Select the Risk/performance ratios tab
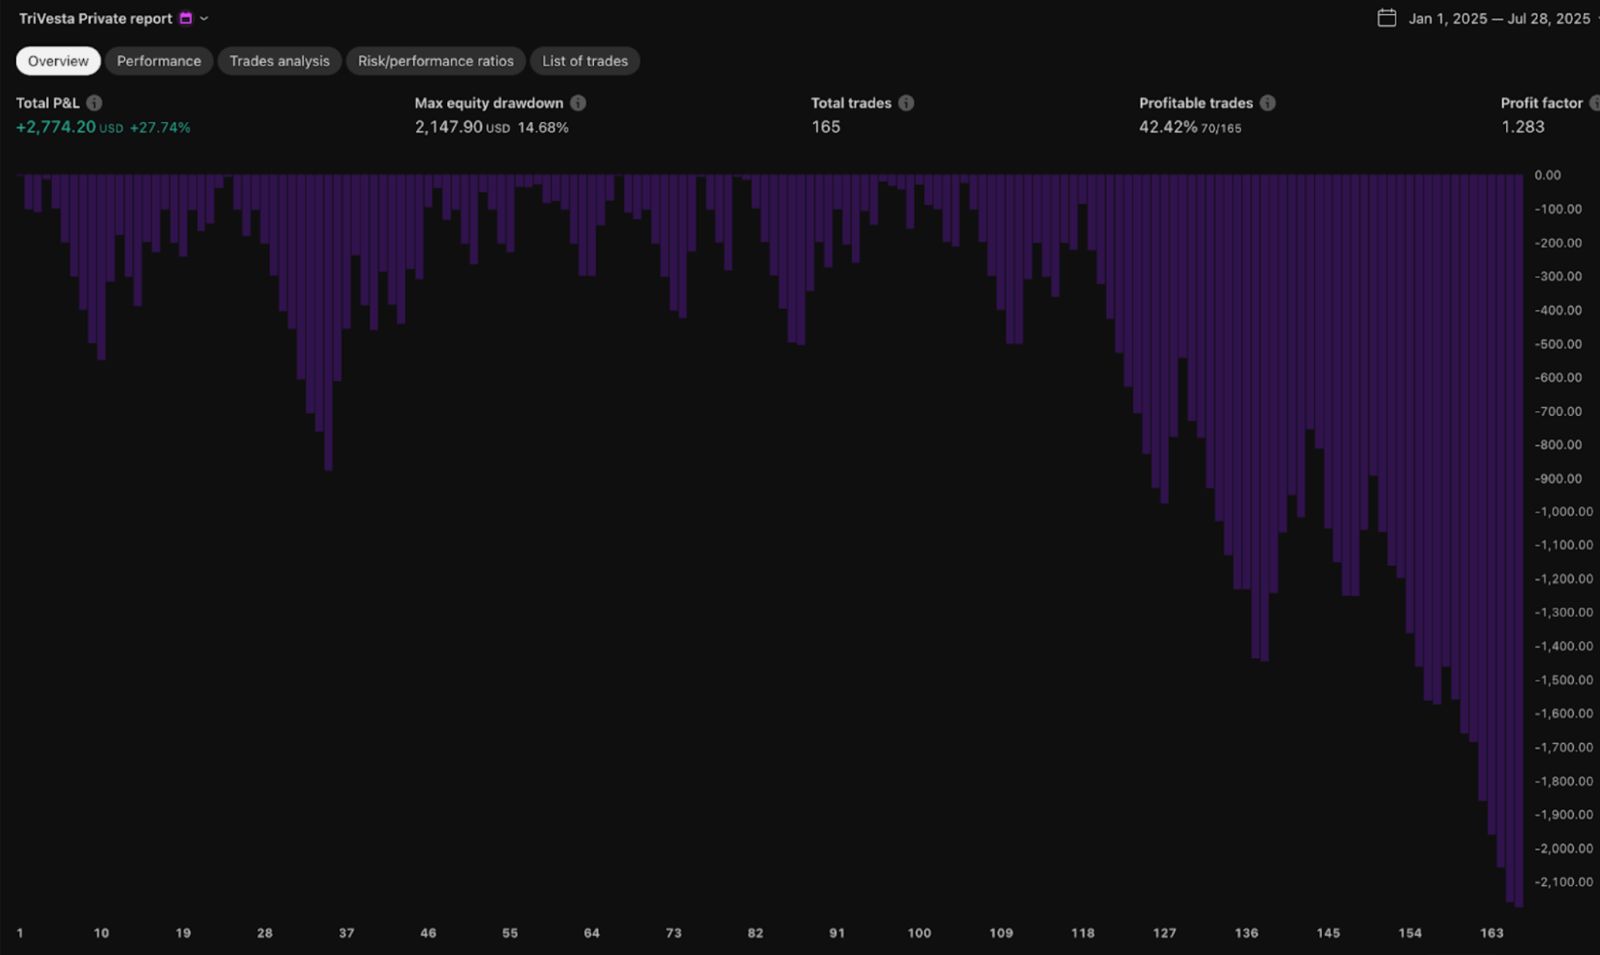 436,61
